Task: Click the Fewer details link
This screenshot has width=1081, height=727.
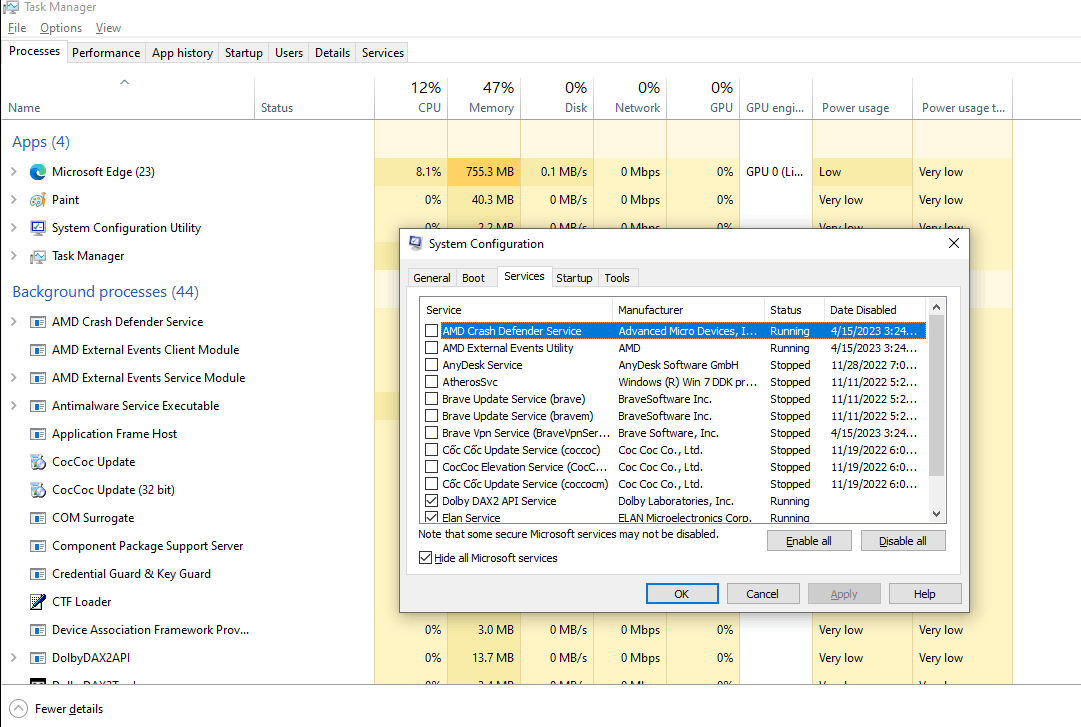Action: [x=69, y=708]
